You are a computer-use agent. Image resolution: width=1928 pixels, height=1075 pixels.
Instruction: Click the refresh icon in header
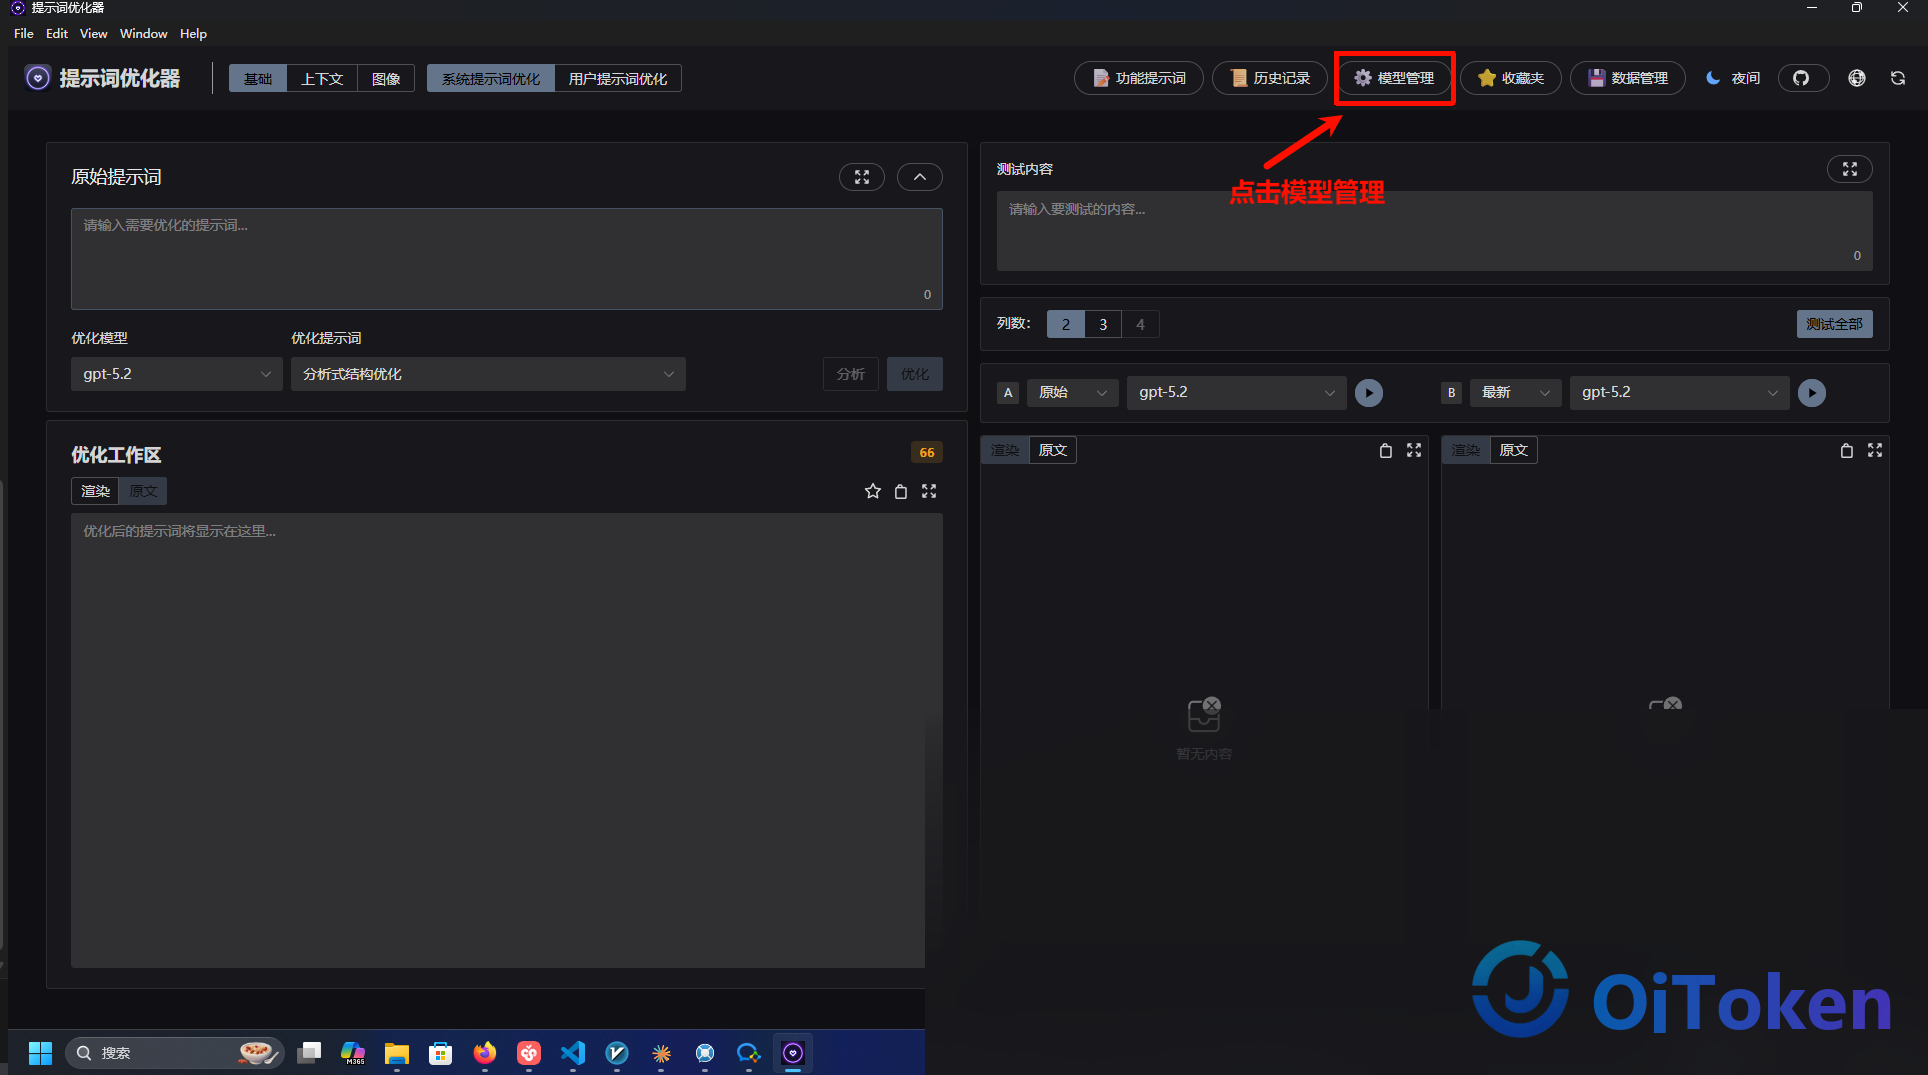point(1898,78)
